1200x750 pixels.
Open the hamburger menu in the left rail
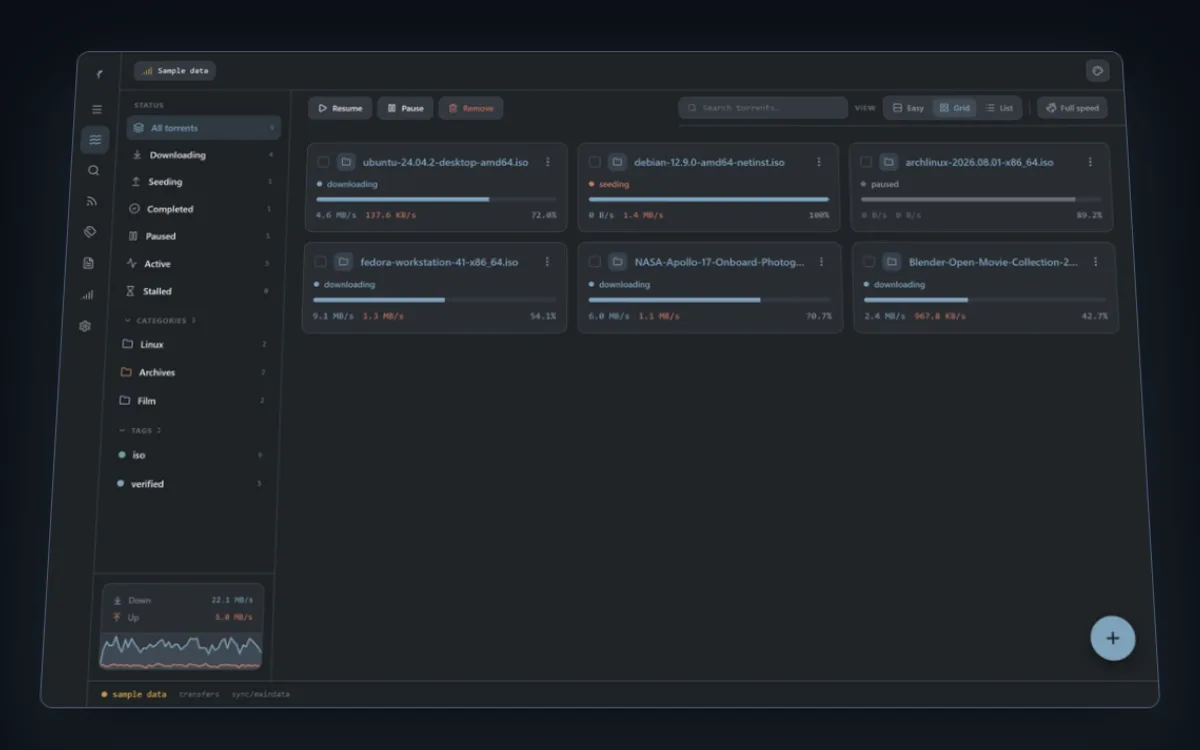(x=97, y=109)
